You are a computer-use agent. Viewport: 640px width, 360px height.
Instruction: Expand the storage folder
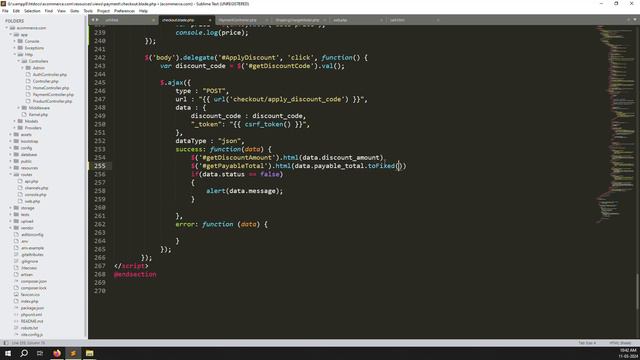[11, 208]
